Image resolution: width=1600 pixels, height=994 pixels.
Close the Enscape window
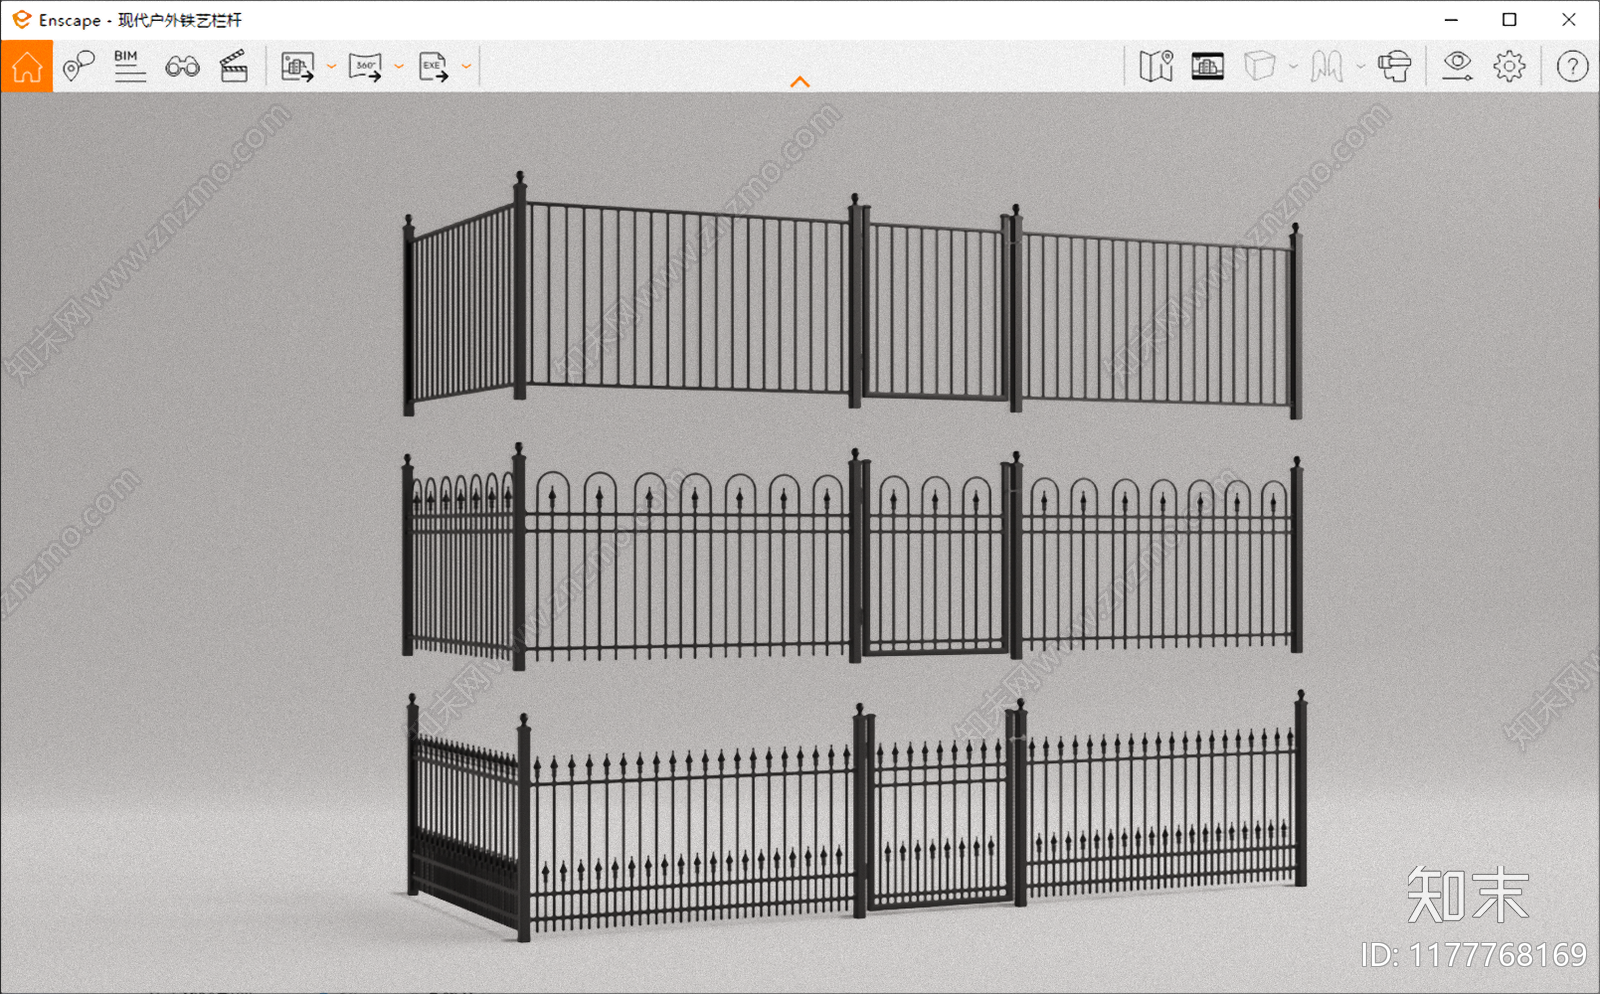[1569, 20]
